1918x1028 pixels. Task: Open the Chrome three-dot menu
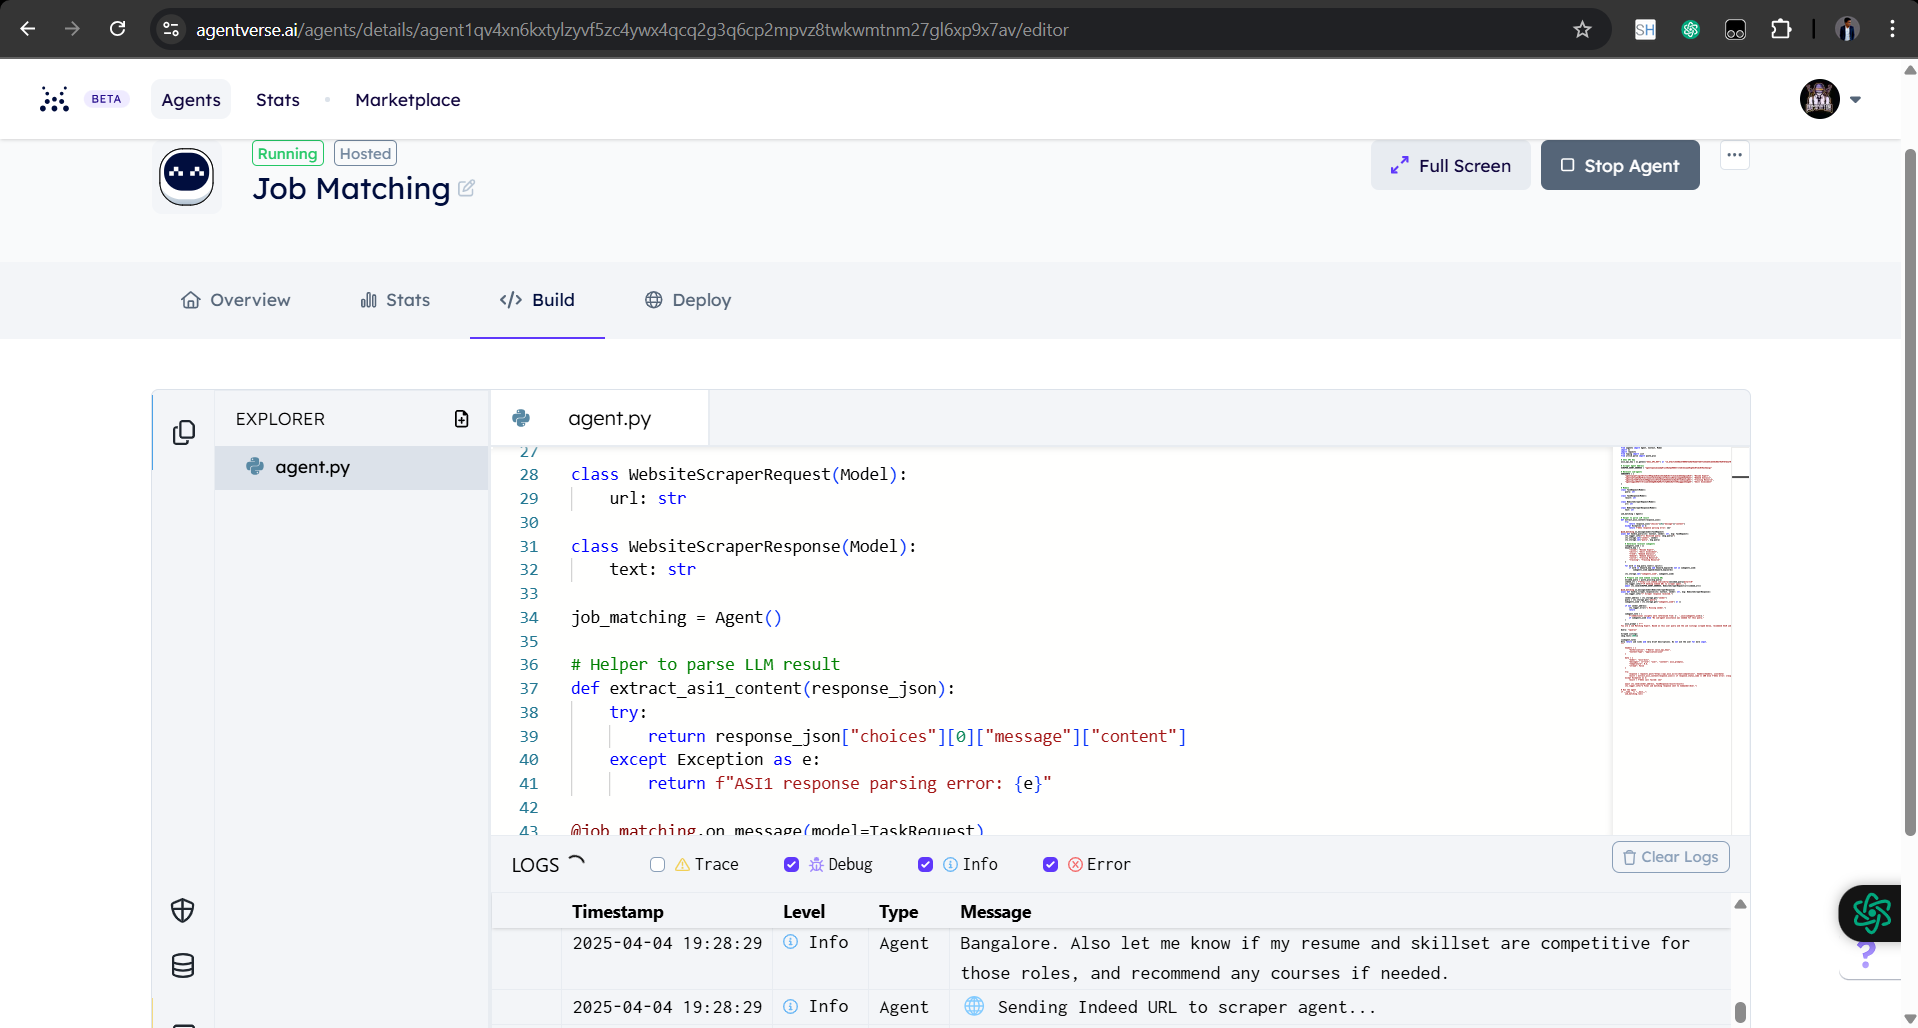pyautogui.click(x=1892, y=29)
